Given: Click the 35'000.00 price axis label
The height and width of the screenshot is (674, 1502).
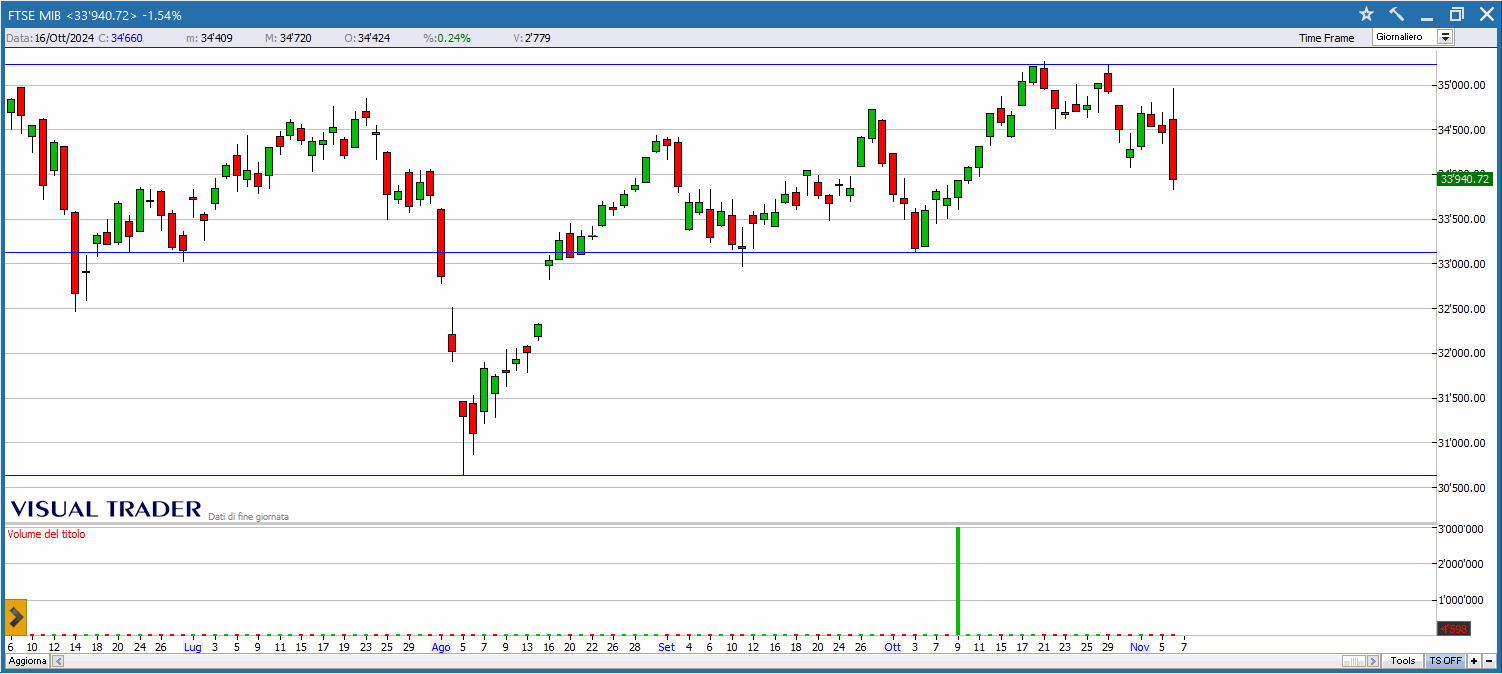Looking at the screenshot, I should [x=1464, y=86].
